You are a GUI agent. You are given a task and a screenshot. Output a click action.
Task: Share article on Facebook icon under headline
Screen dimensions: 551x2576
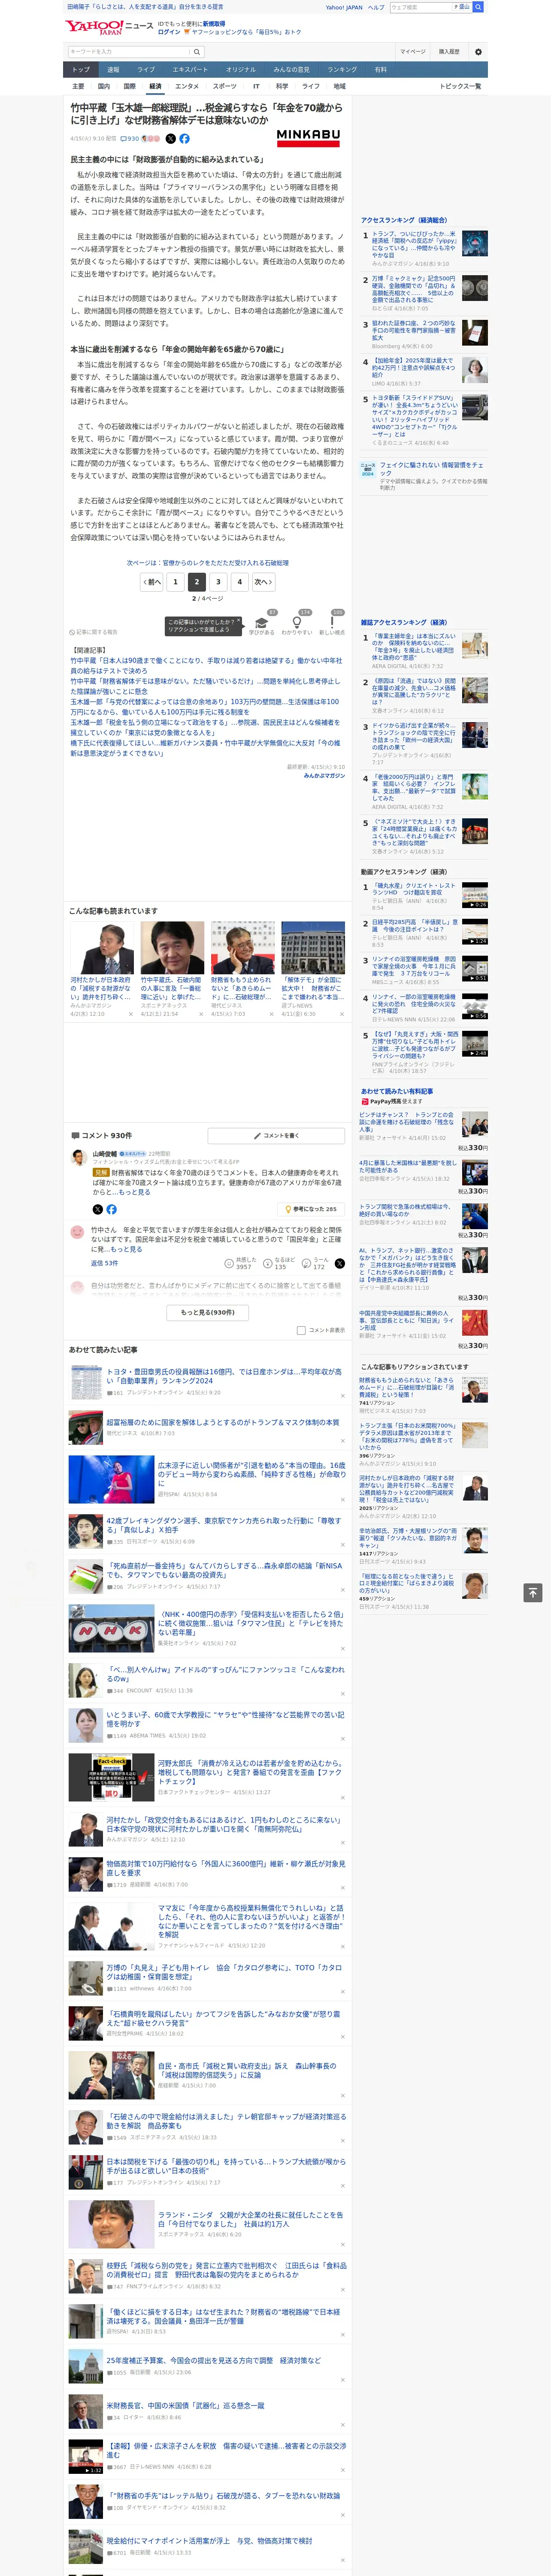(x=184, y=139)
